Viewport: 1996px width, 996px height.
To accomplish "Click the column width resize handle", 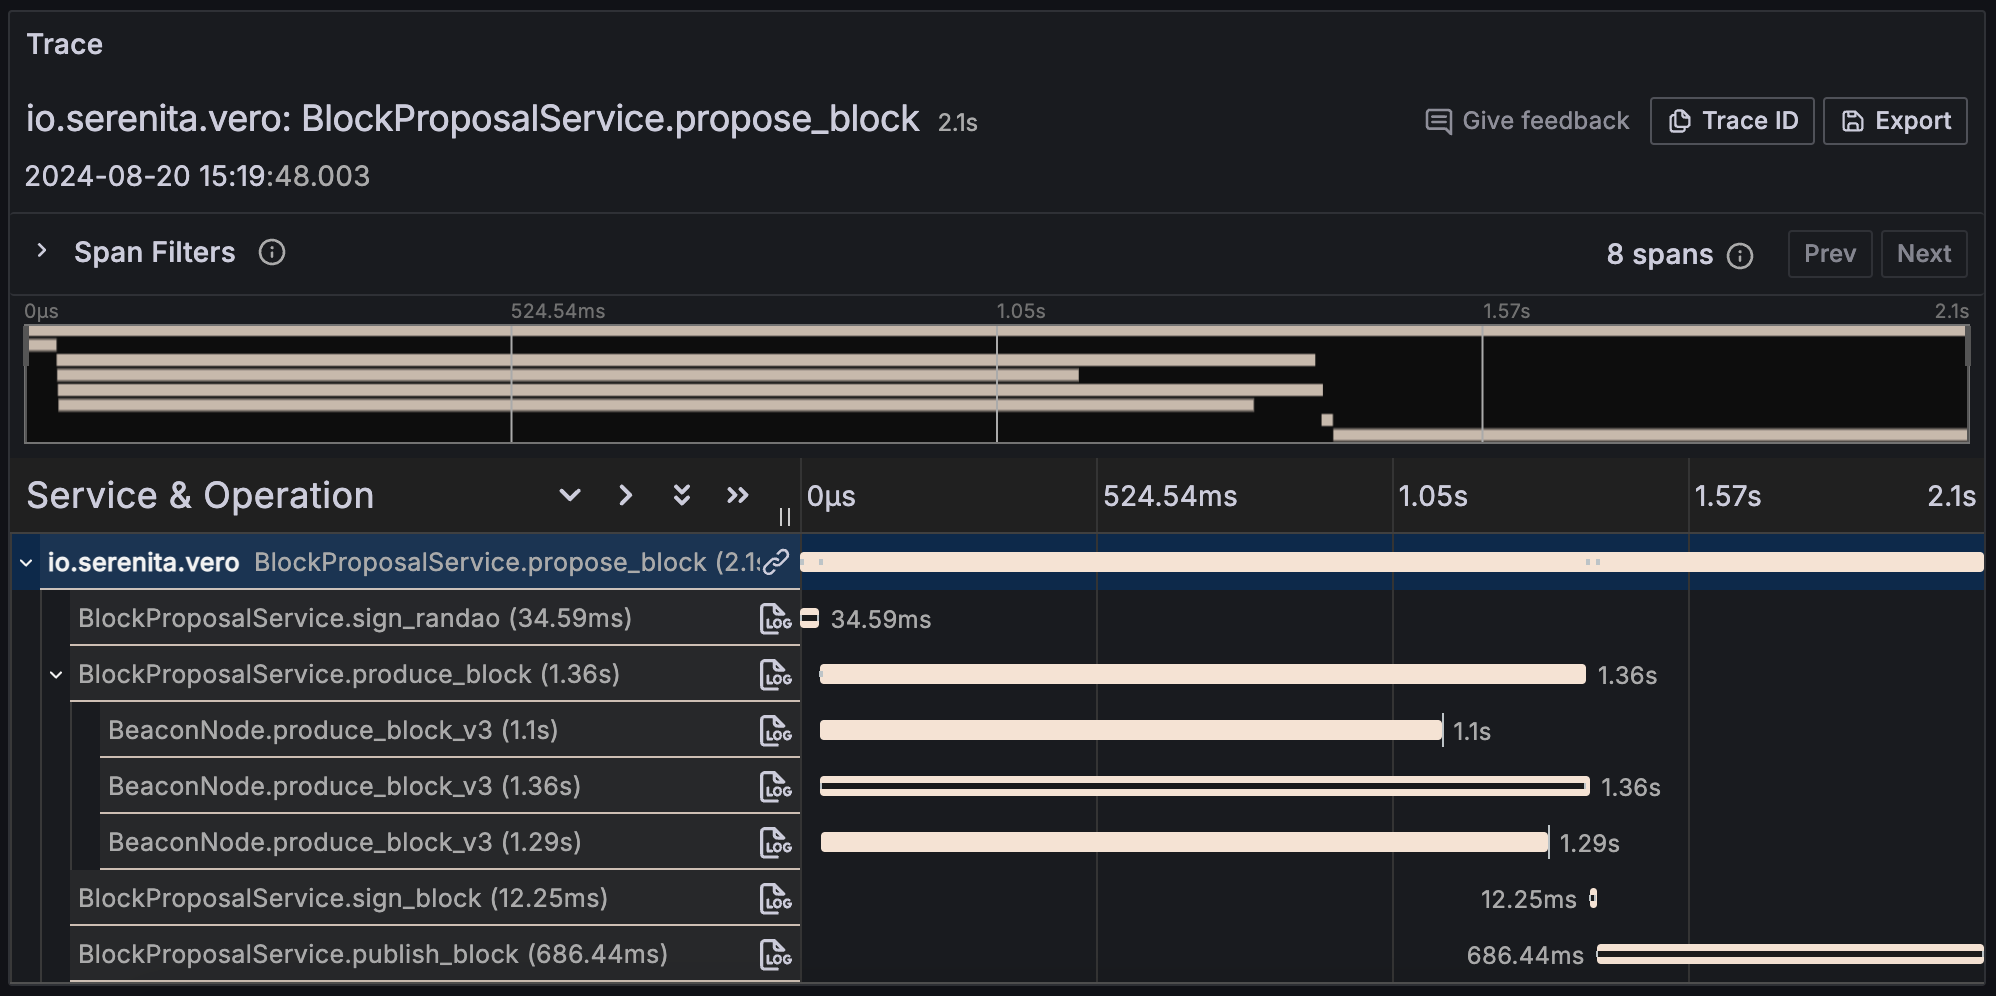I will pyautogui.click(x=785, y=517).
